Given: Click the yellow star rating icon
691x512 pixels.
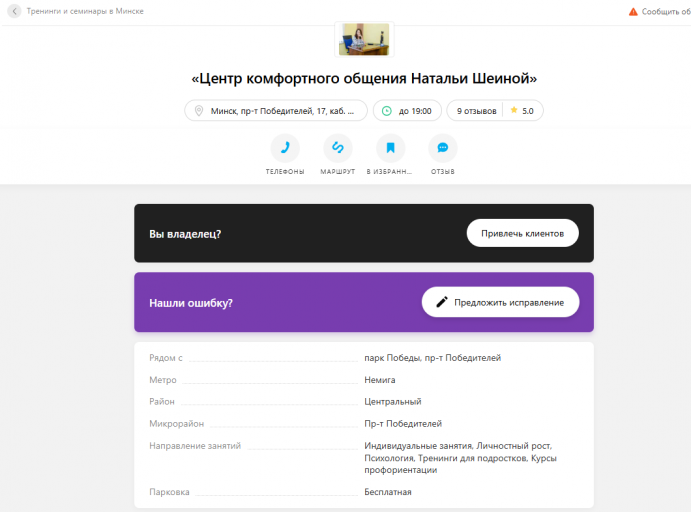Looking at the screenshot, I should (x=513, y=110).
